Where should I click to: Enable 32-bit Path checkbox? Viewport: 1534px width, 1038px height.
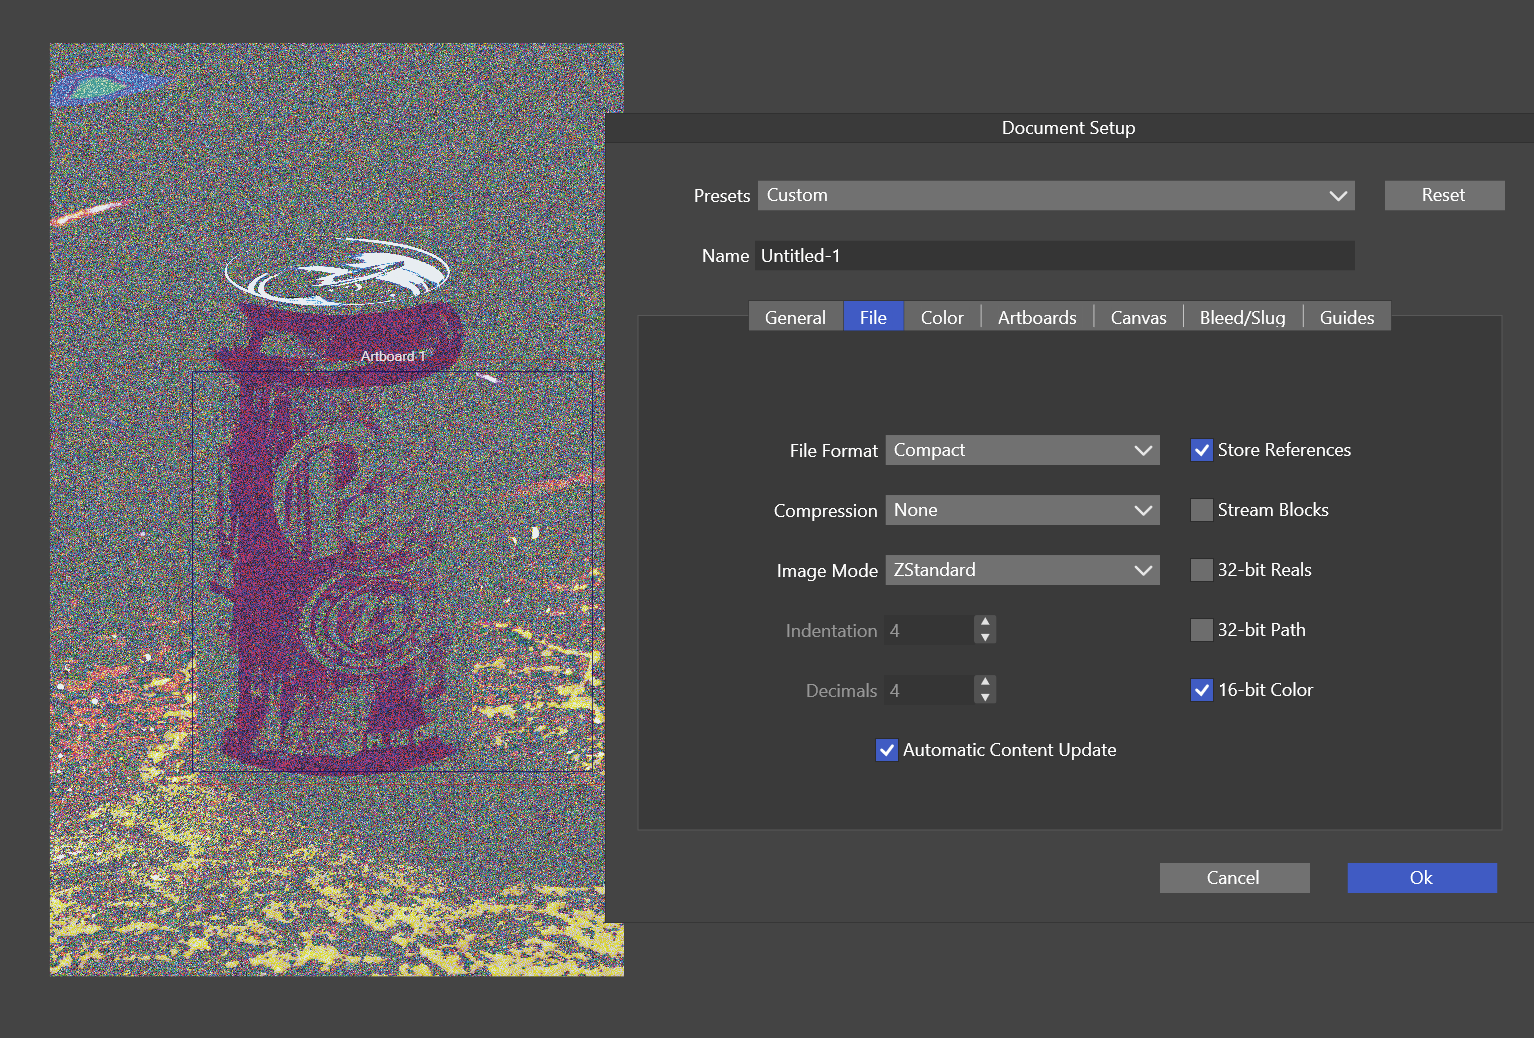pos(1202,630)
